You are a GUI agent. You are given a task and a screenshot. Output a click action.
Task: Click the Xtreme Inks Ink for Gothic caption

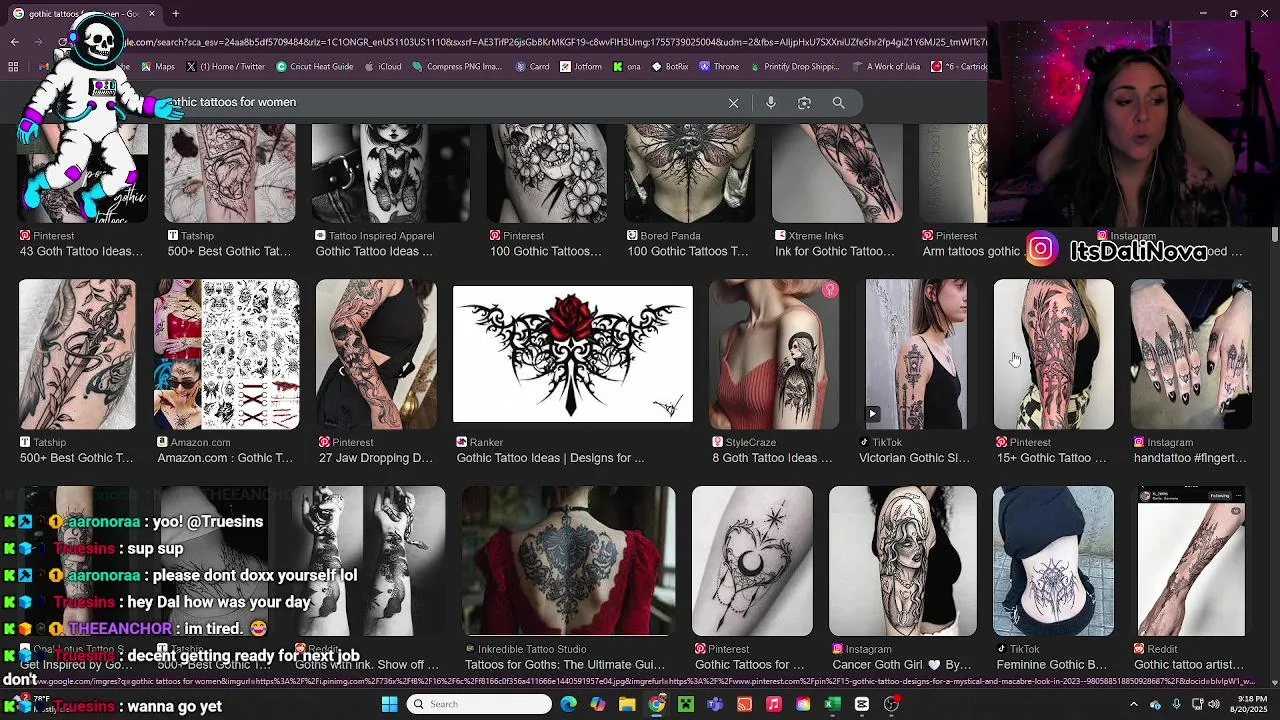coord(834,251)
